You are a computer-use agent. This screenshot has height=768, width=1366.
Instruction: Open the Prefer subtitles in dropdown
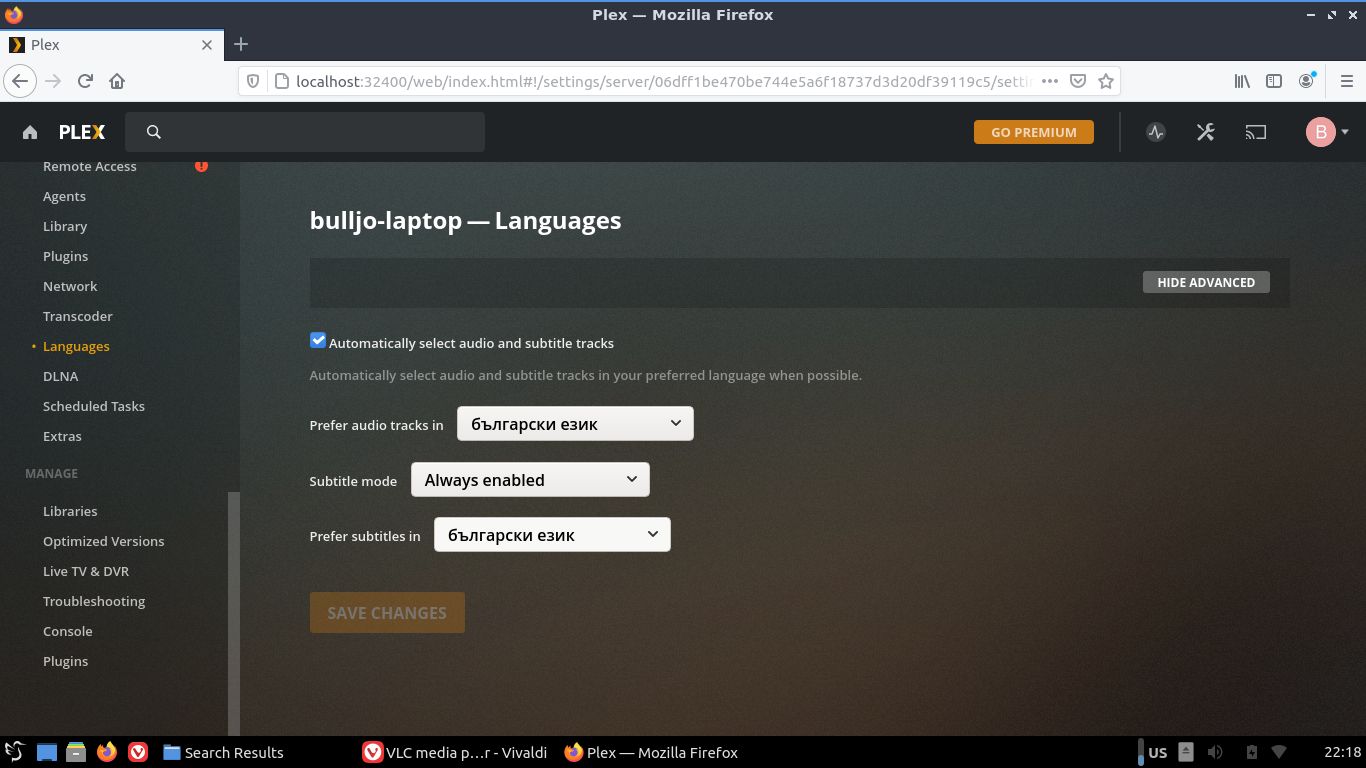pos(552,535)
